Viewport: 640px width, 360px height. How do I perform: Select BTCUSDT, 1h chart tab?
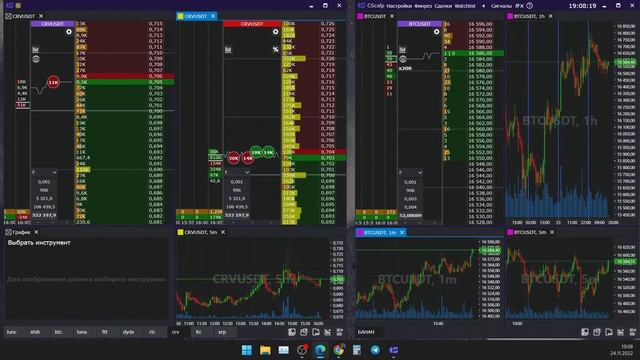(x=529, y=16)
